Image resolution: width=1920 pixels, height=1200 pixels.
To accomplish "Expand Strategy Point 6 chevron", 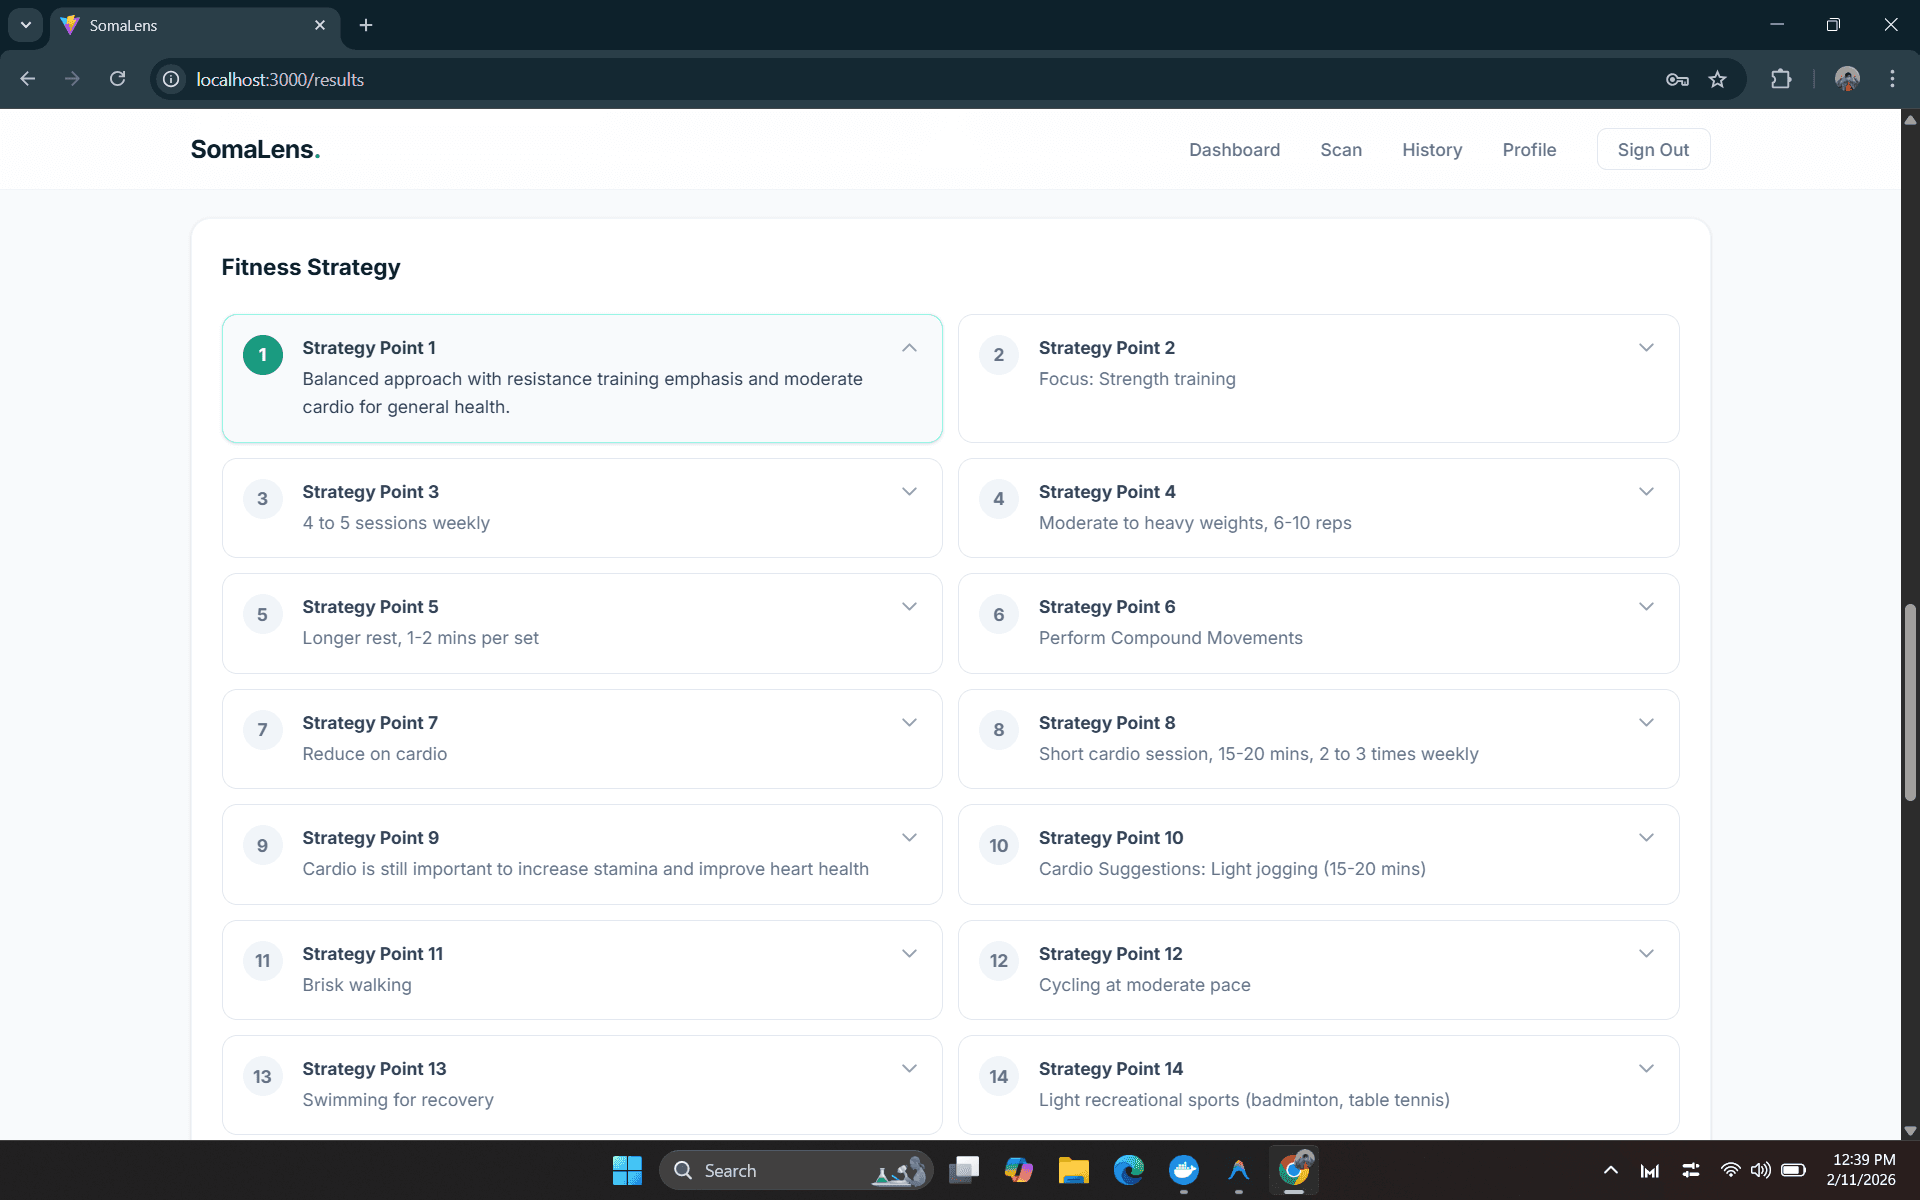I will click(1646, 607).
